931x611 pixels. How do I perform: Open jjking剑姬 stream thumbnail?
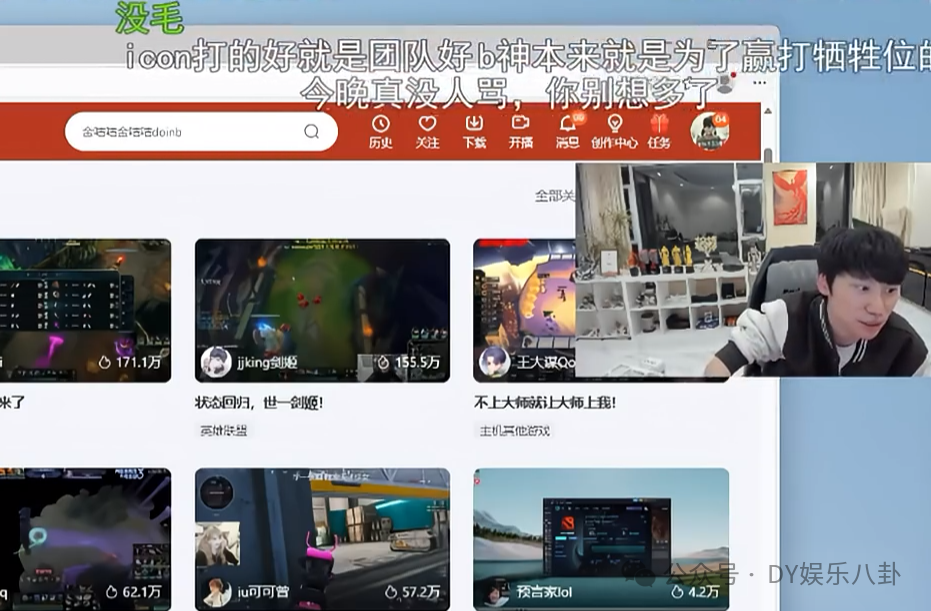tap(322, 311)
